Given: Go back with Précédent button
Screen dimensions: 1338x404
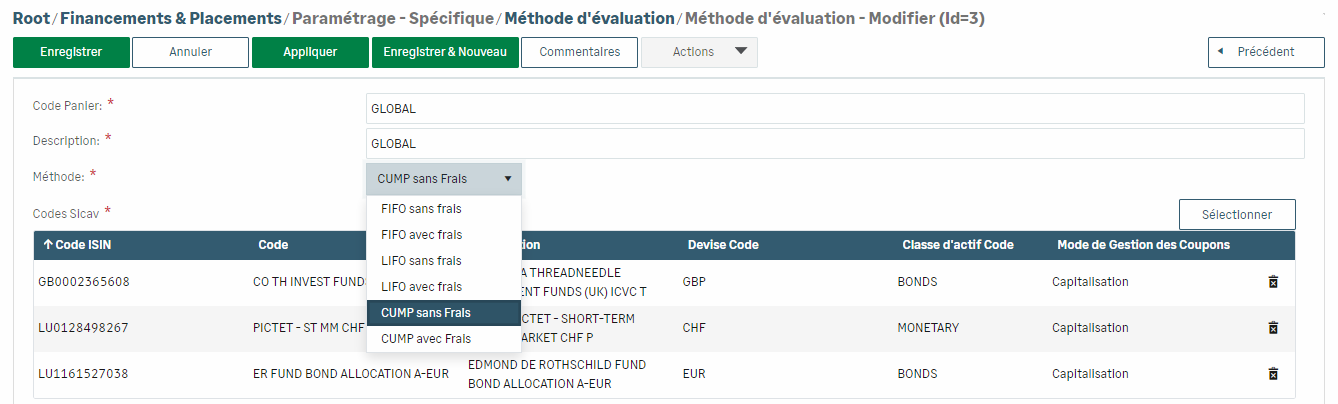Looking at the screenshot, I should (x=1266, y=52).
